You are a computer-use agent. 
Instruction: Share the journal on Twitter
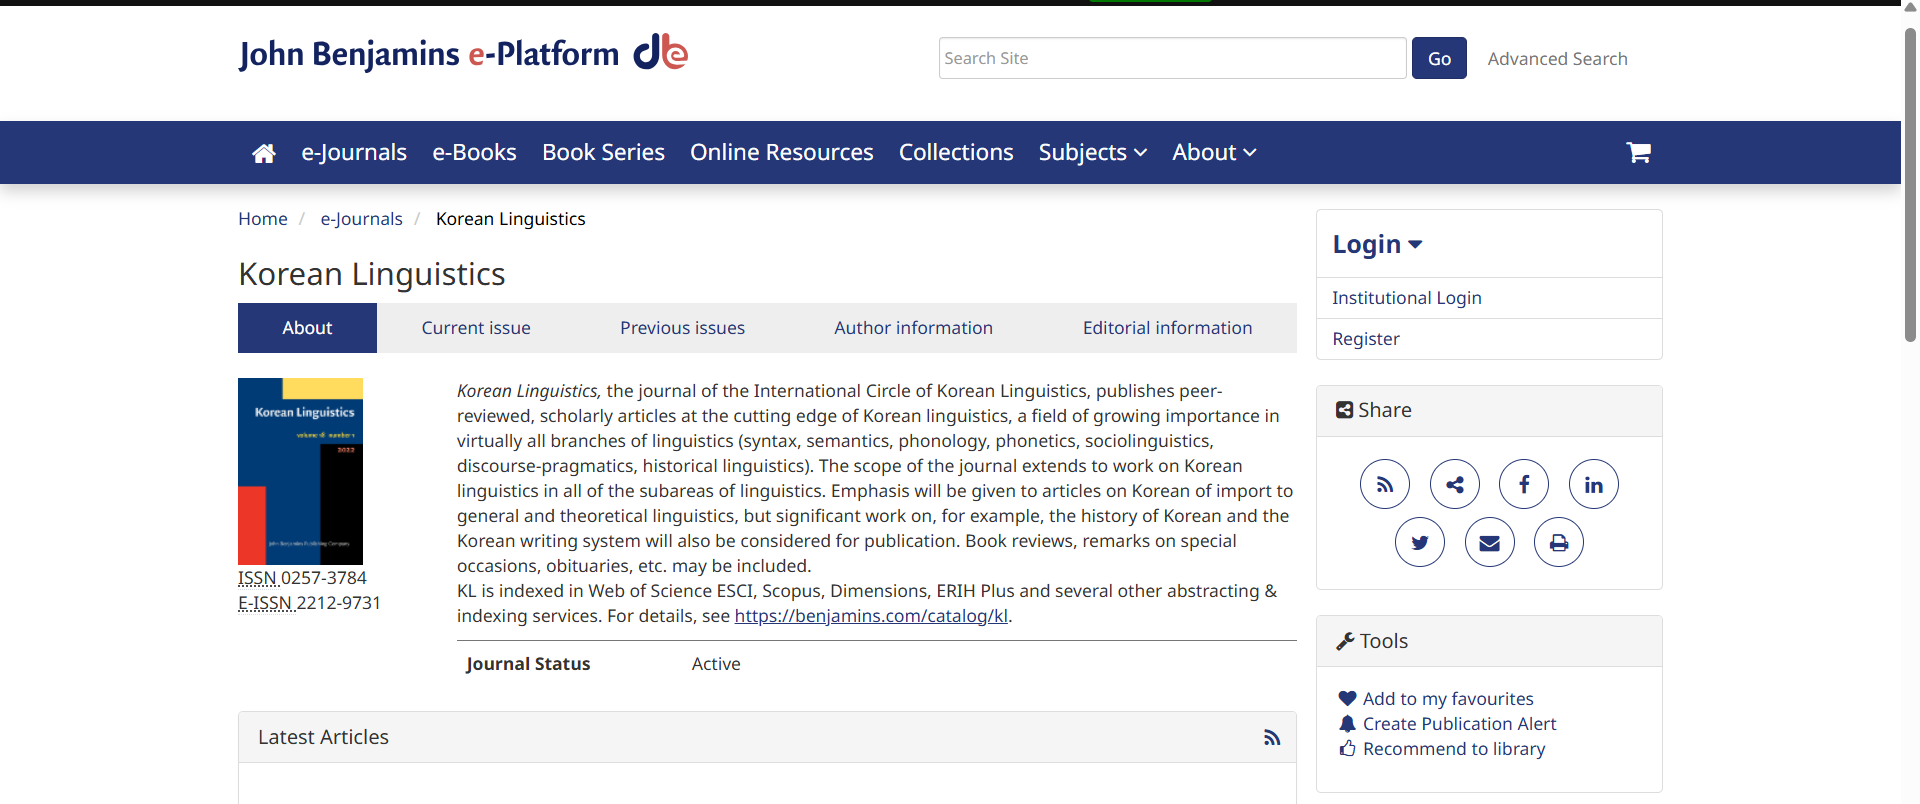tap(1420, 543)
